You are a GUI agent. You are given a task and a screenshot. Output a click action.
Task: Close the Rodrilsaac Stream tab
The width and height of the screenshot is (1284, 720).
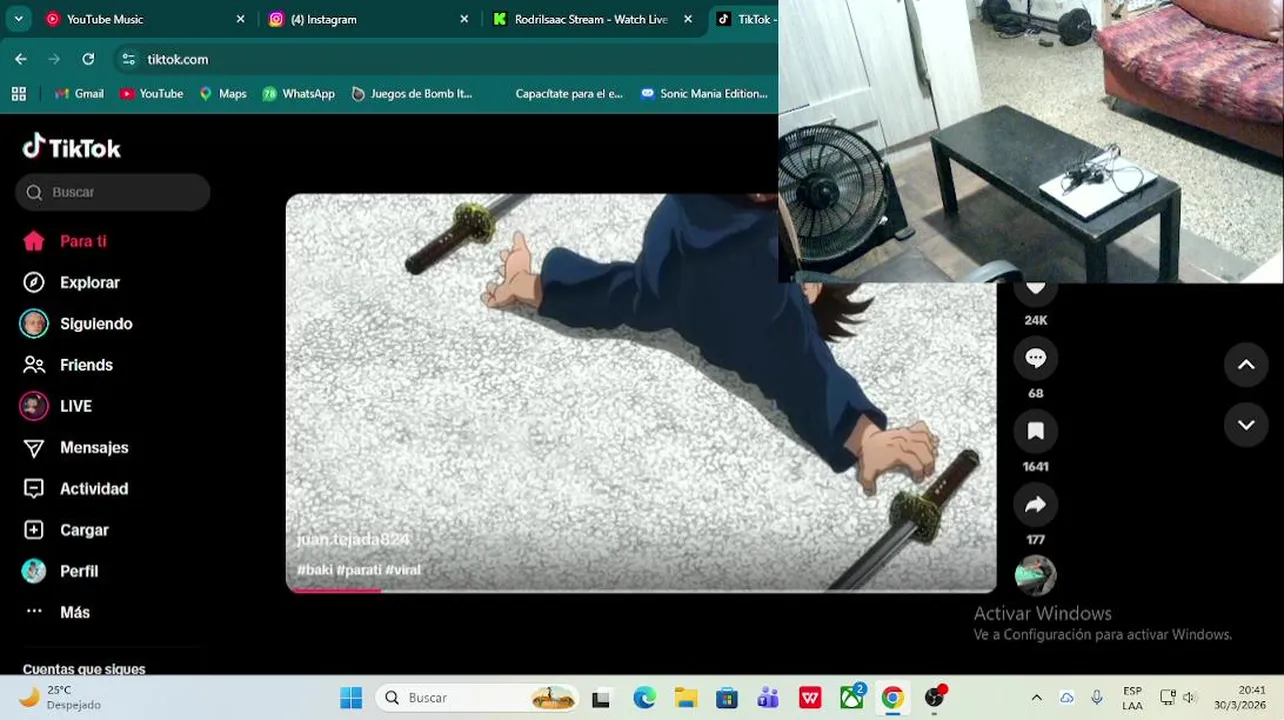[688, 19]
